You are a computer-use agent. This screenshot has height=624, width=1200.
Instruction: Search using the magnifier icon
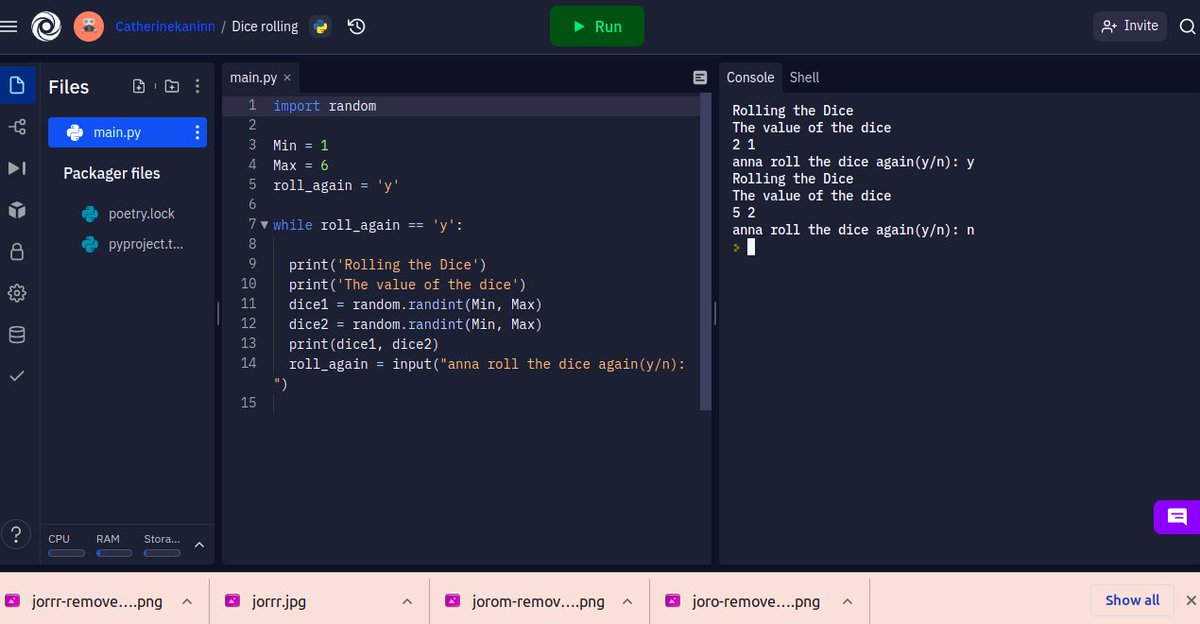pos(1187,28)
